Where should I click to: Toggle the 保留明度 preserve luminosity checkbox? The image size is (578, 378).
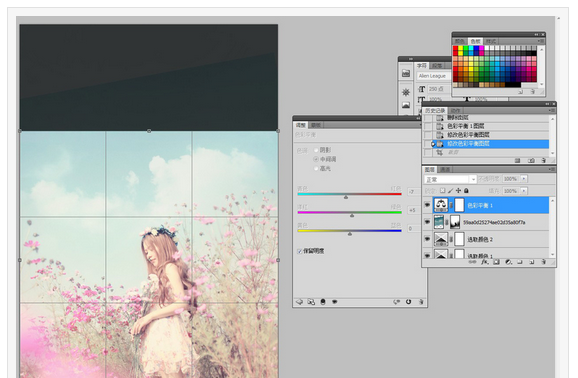300,251
